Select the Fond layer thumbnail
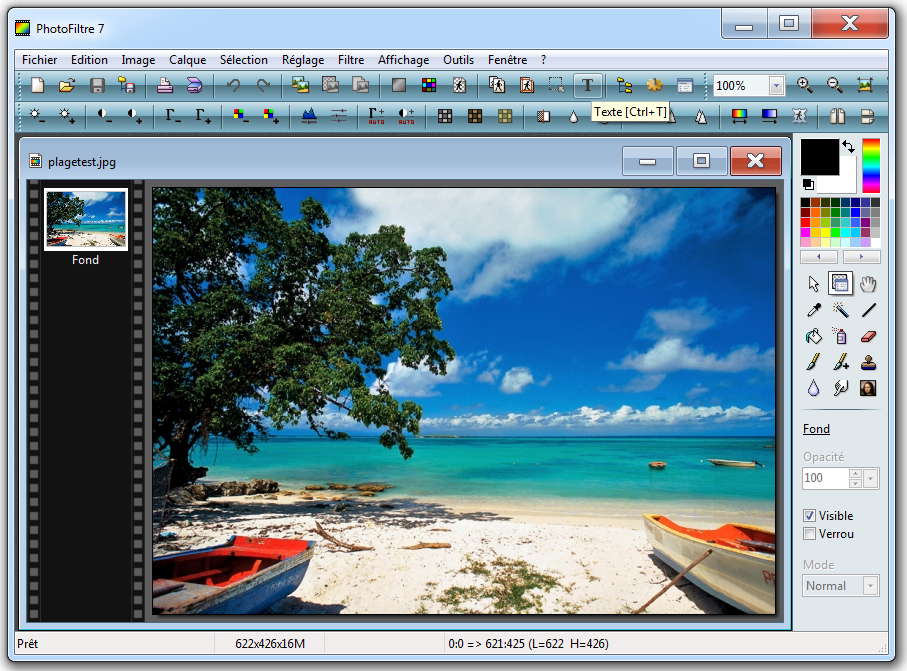The width and height of the screenshot is (907, 671). coord(86,219)
